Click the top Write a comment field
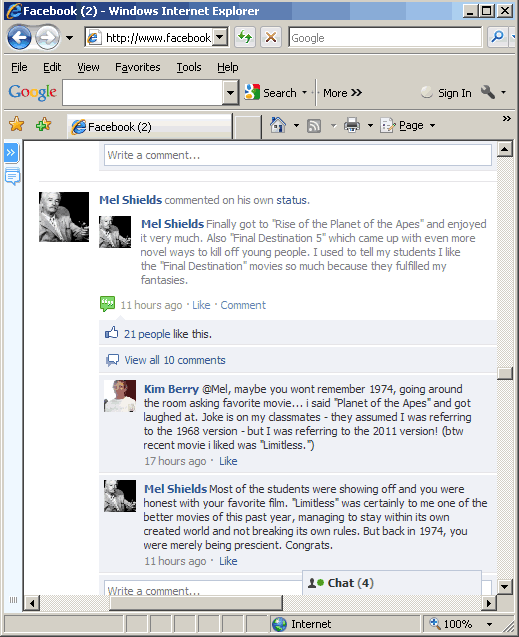This screenshot has height=637, width=519. (298, 155)
